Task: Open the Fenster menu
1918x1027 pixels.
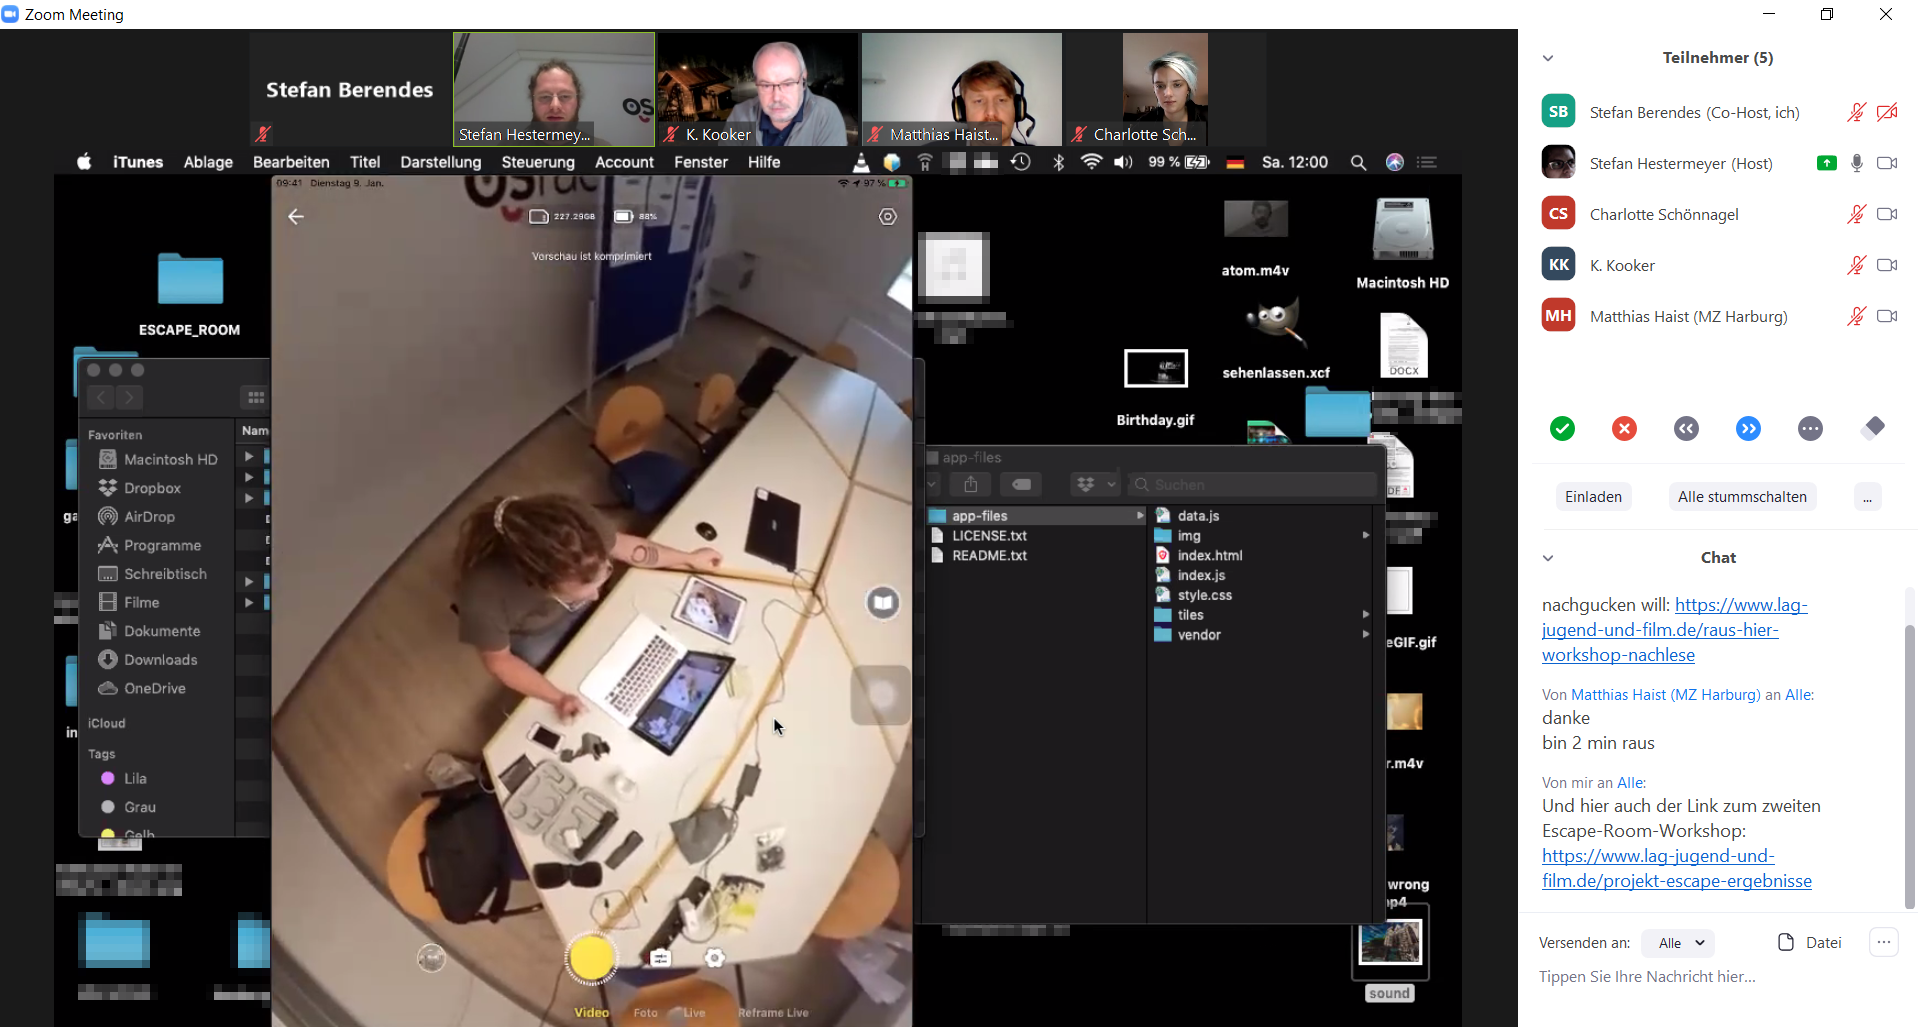Action: tap(701, 162)
